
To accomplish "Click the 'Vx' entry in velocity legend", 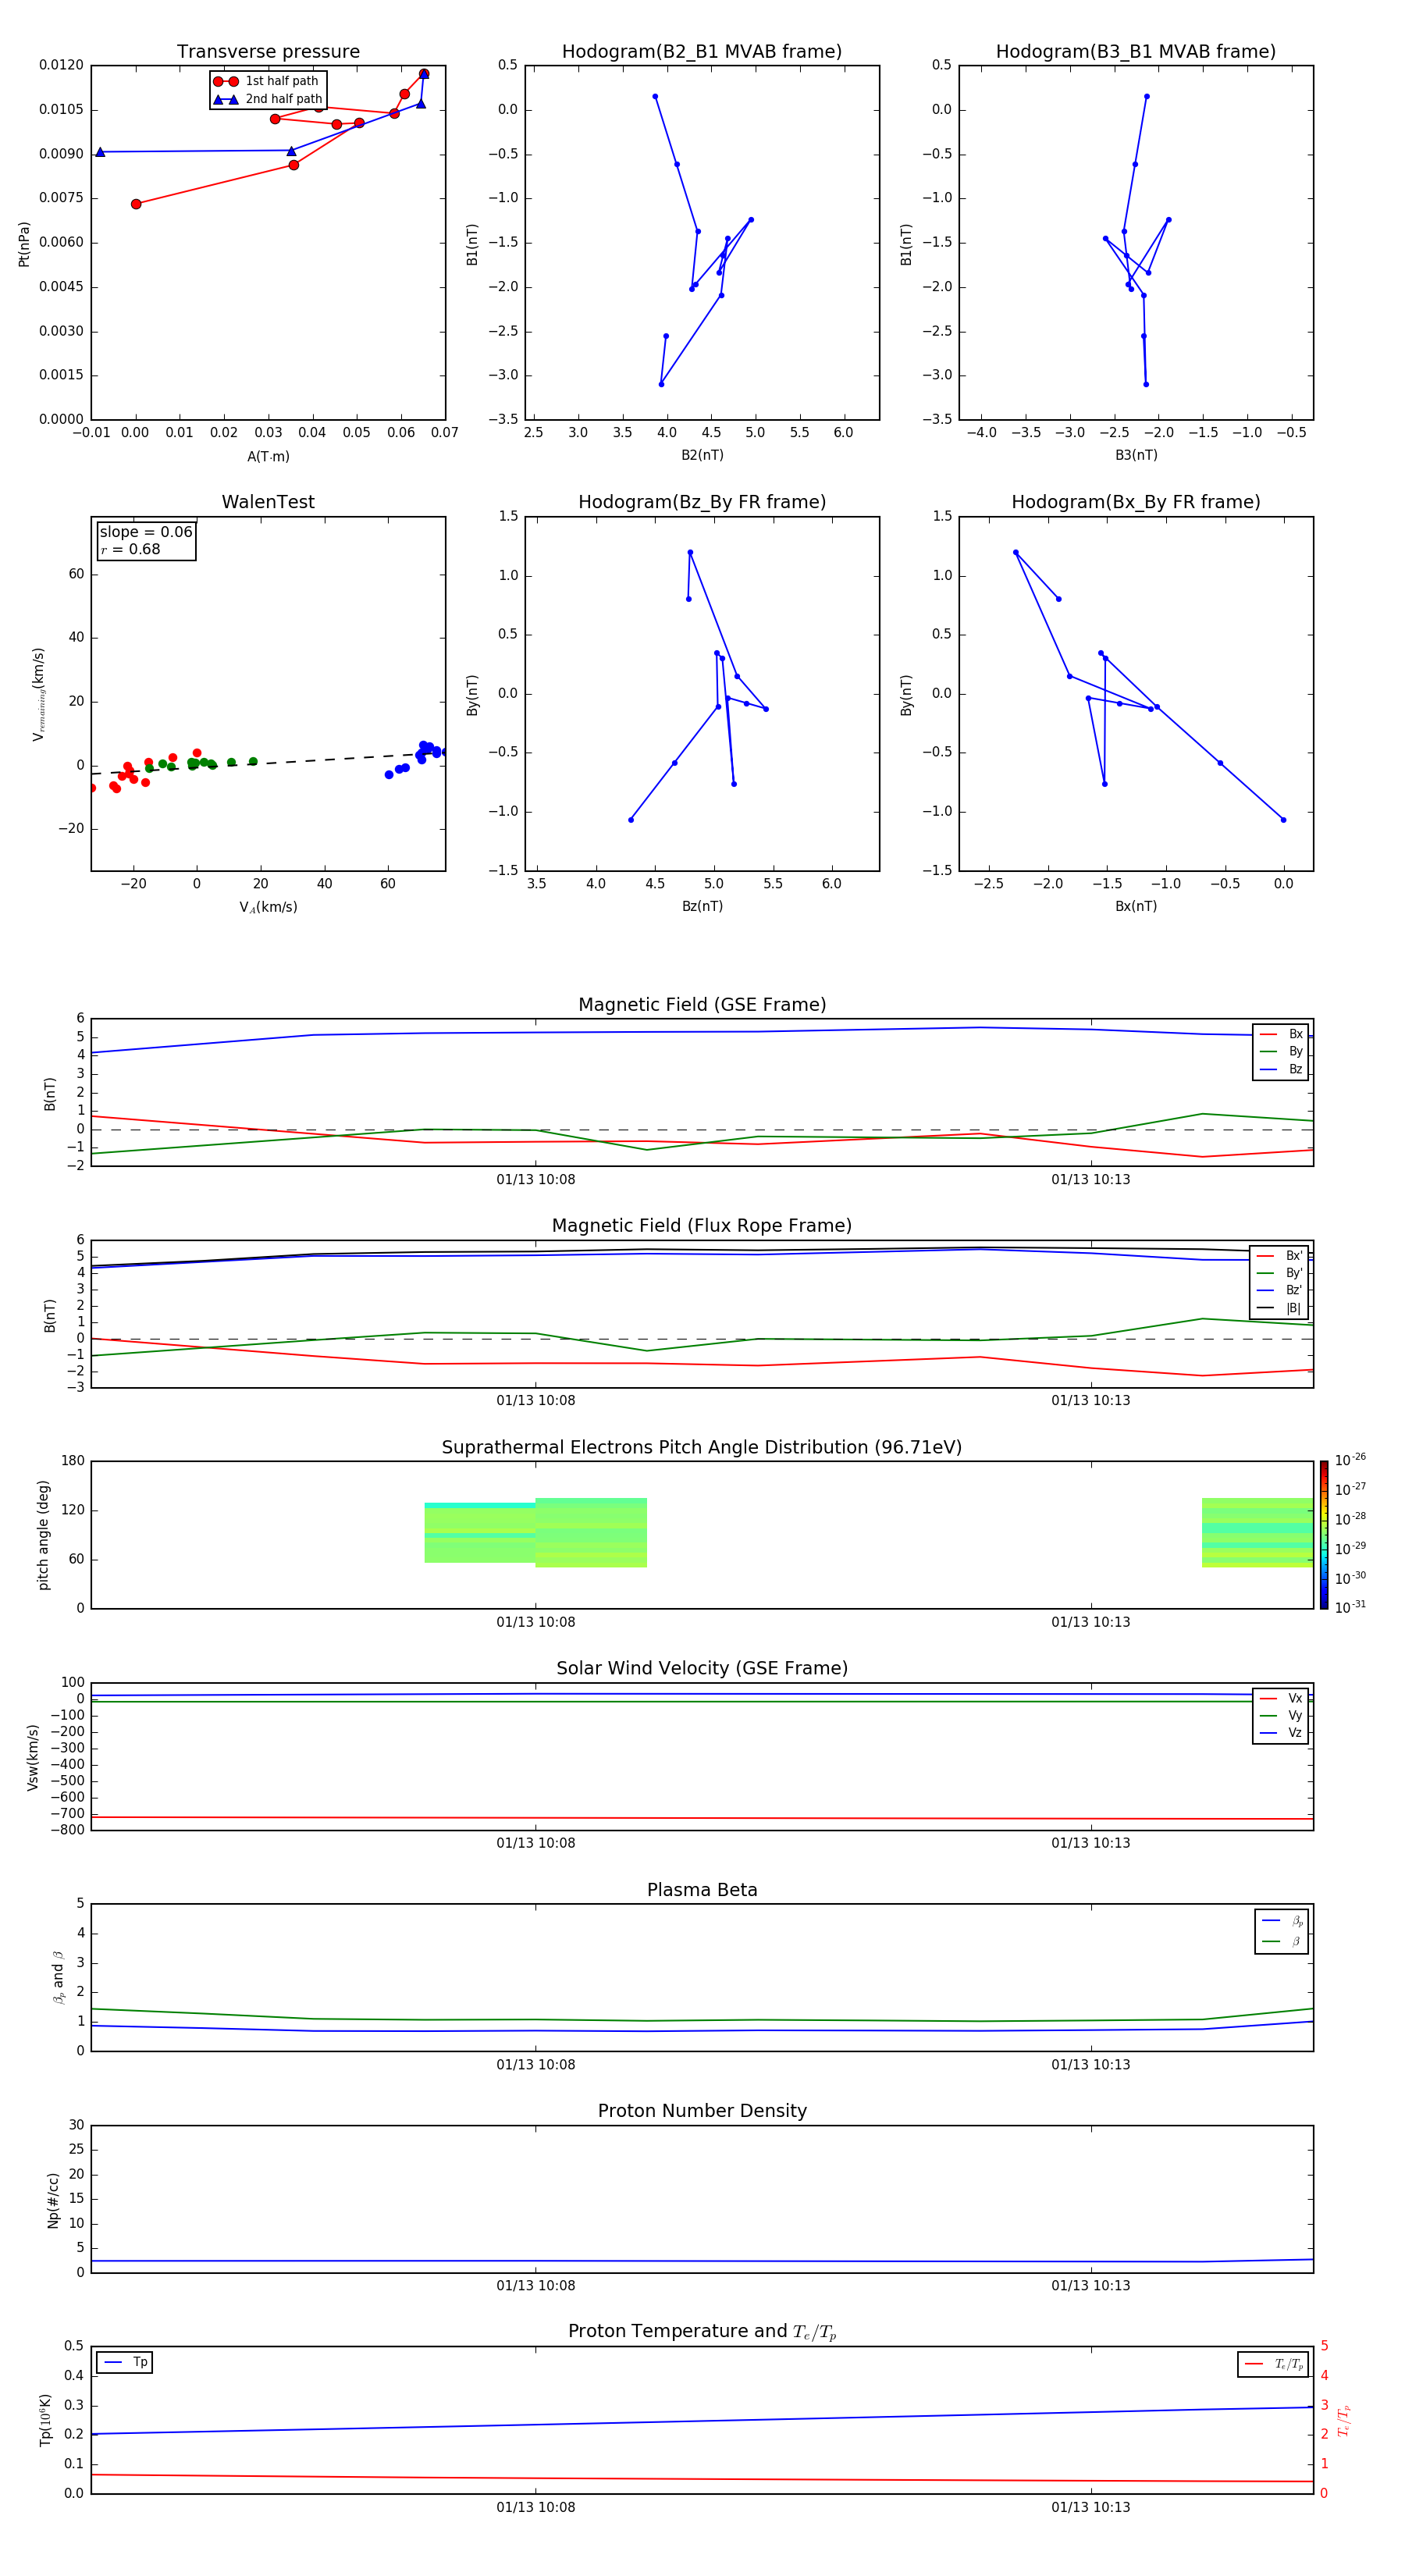I will (1281, 1699).
